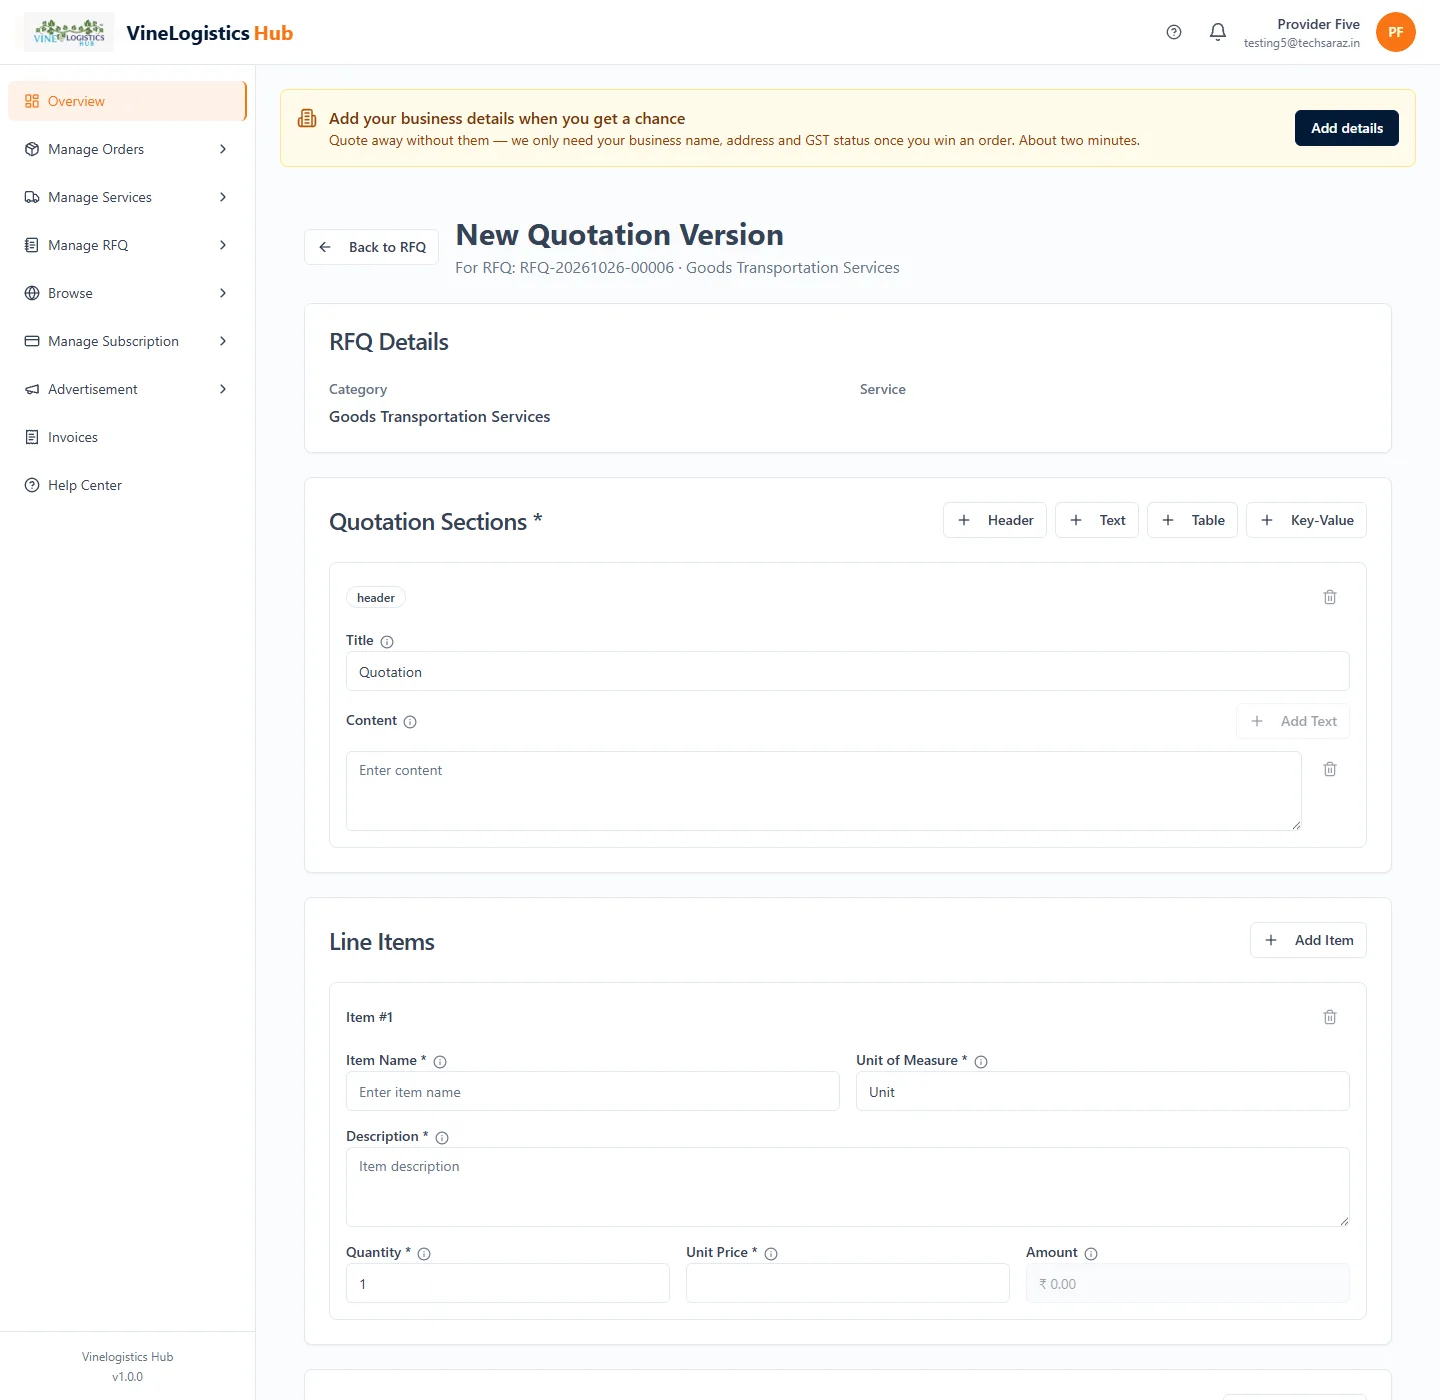Screen dimensions: 1440x1400
Task: Focus the Title field containing Quotation
Action: click(x=848, y=671)
